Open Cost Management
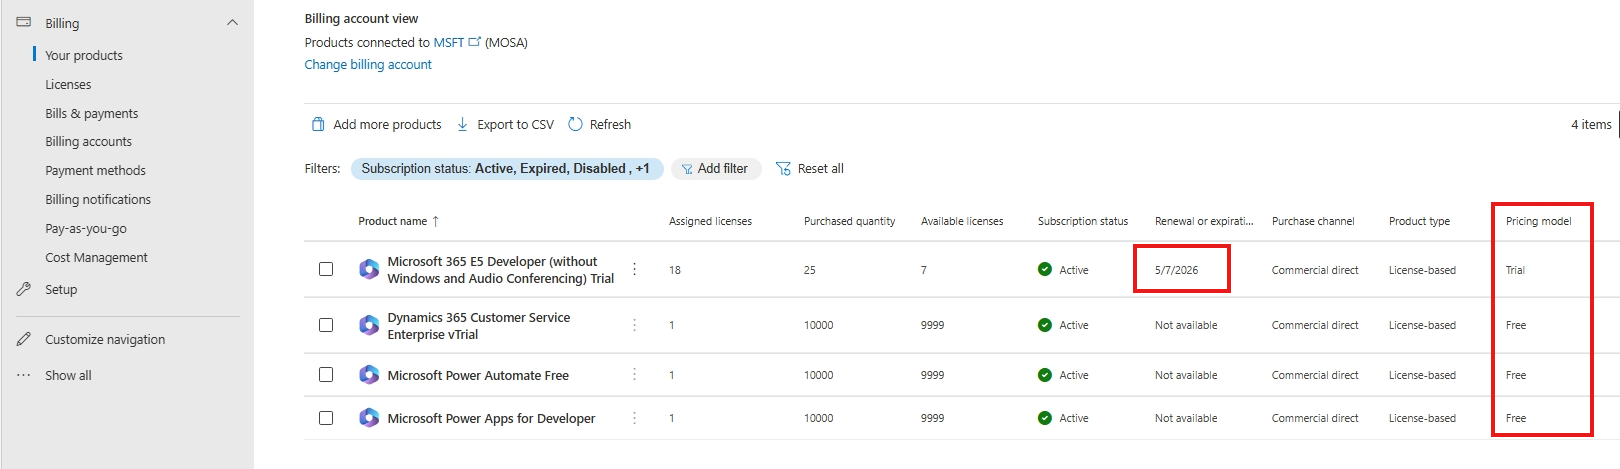 point(96,257)
